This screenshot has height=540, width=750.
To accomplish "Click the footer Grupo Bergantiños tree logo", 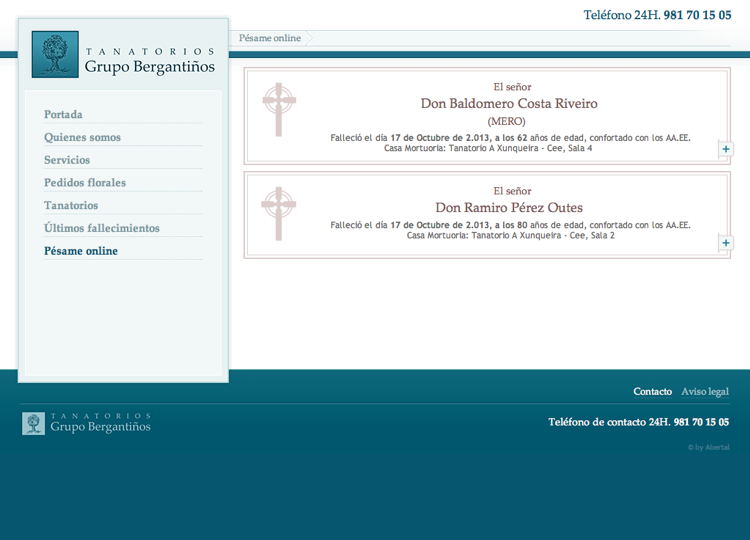I will [33, 423].
